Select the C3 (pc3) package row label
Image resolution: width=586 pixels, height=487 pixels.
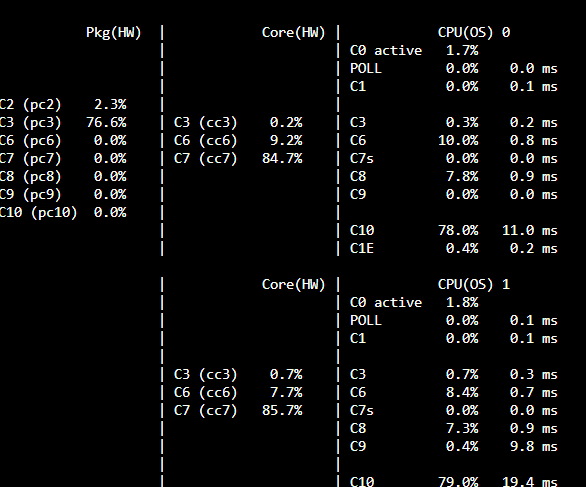(x=30, y=122)
